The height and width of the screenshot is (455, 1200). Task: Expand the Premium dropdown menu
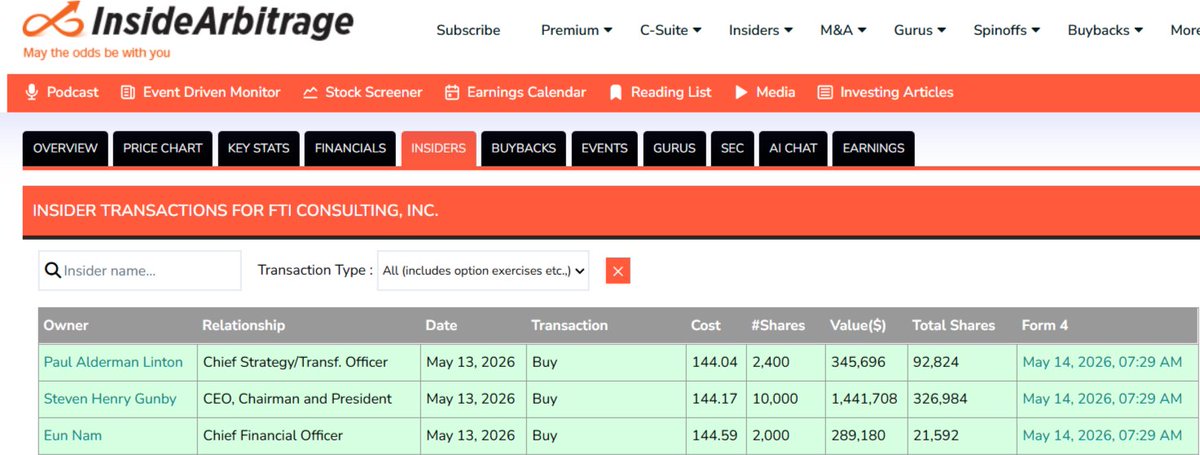pyautogui.click(x=577, y=30)
